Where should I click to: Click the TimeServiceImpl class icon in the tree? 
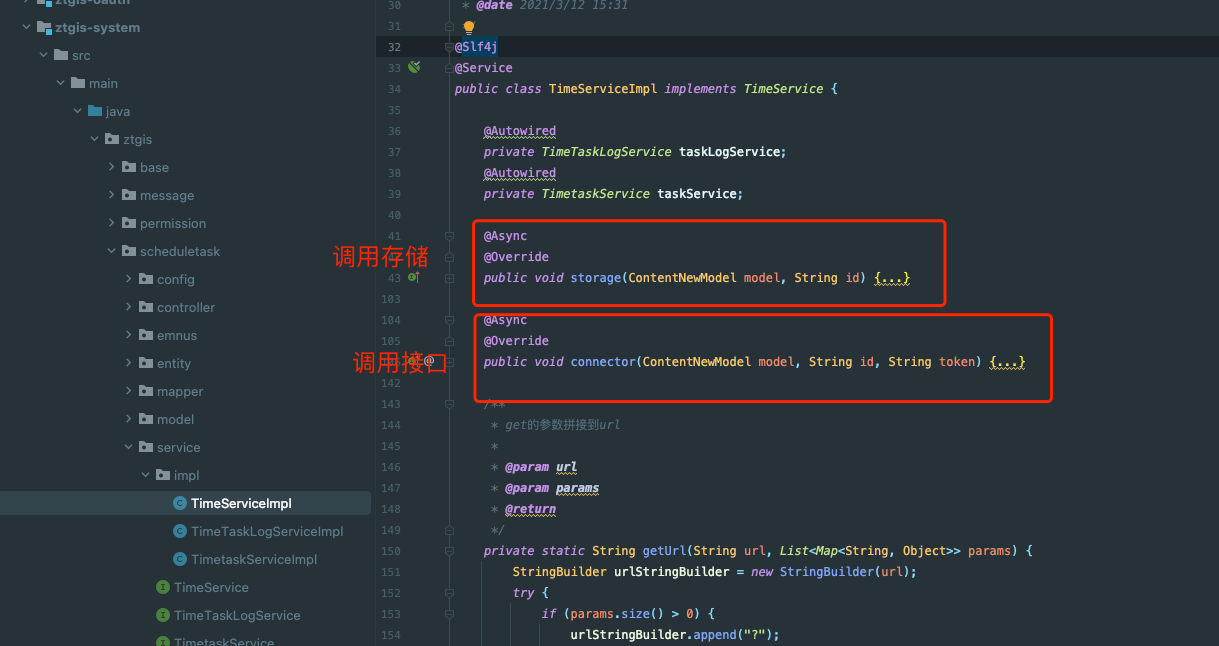(x=180, y=504)
